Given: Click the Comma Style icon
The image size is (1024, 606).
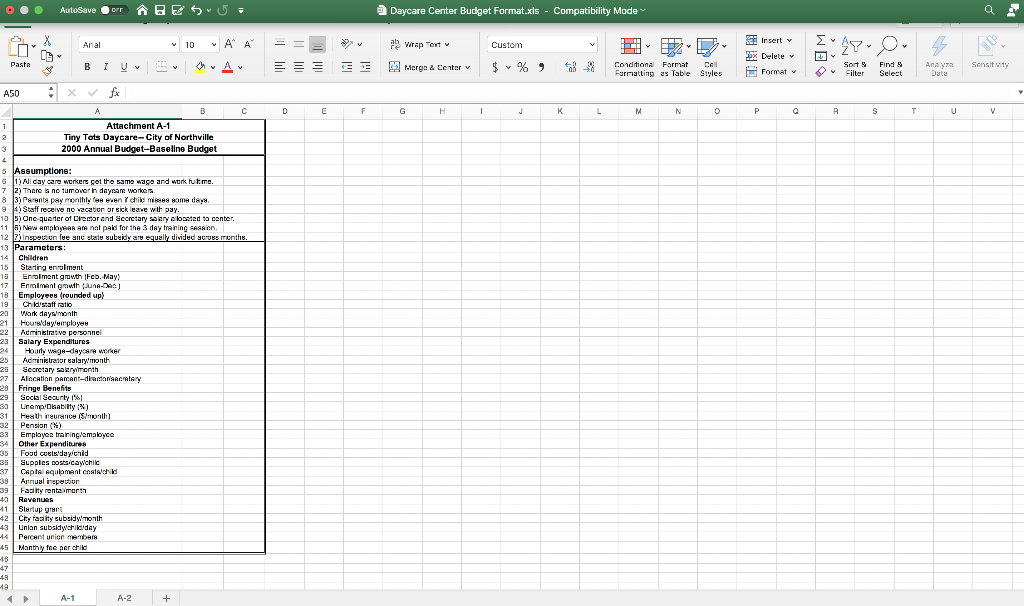Looking at the screenshot, I should [541, 67].
